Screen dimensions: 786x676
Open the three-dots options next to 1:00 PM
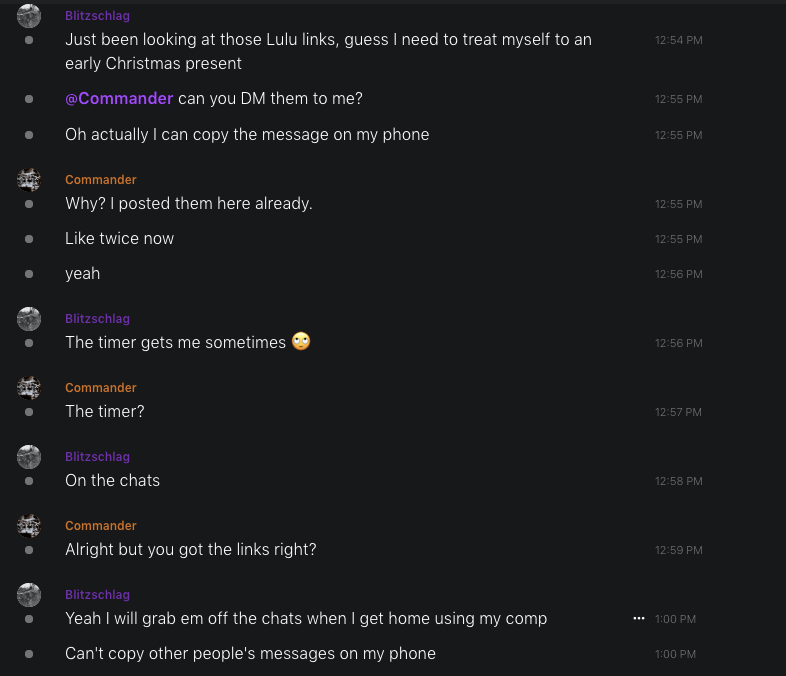pos(639,619)
